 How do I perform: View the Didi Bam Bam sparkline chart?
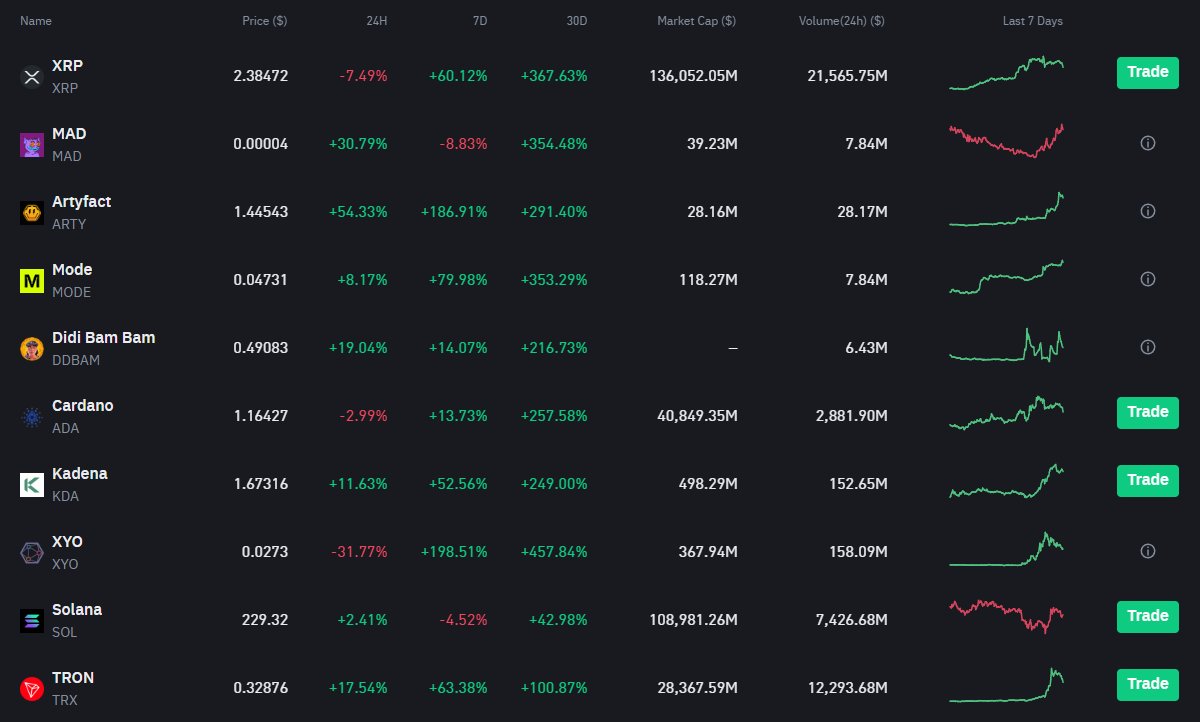(1007, 345)
